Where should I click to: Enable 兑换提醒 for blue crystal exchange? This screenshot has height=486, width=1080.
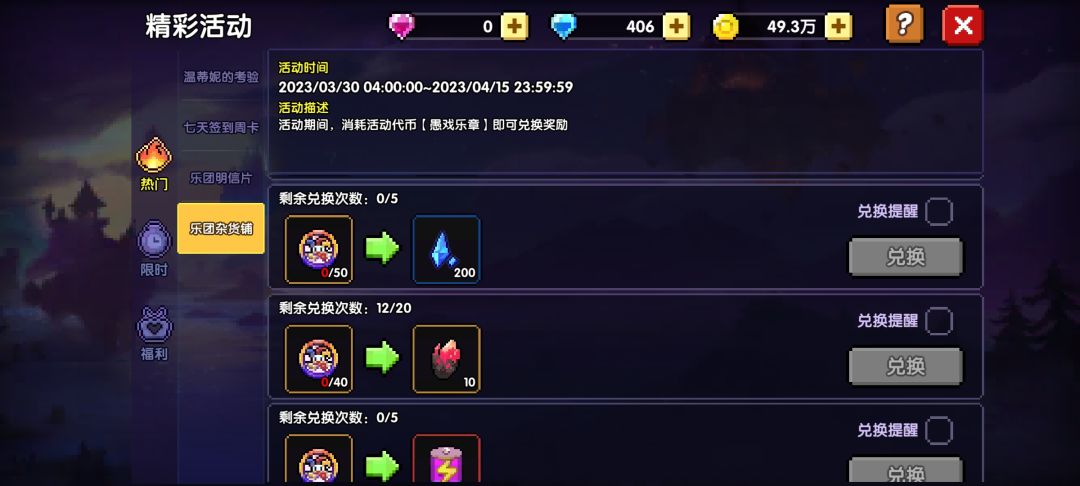click(939, 211)
